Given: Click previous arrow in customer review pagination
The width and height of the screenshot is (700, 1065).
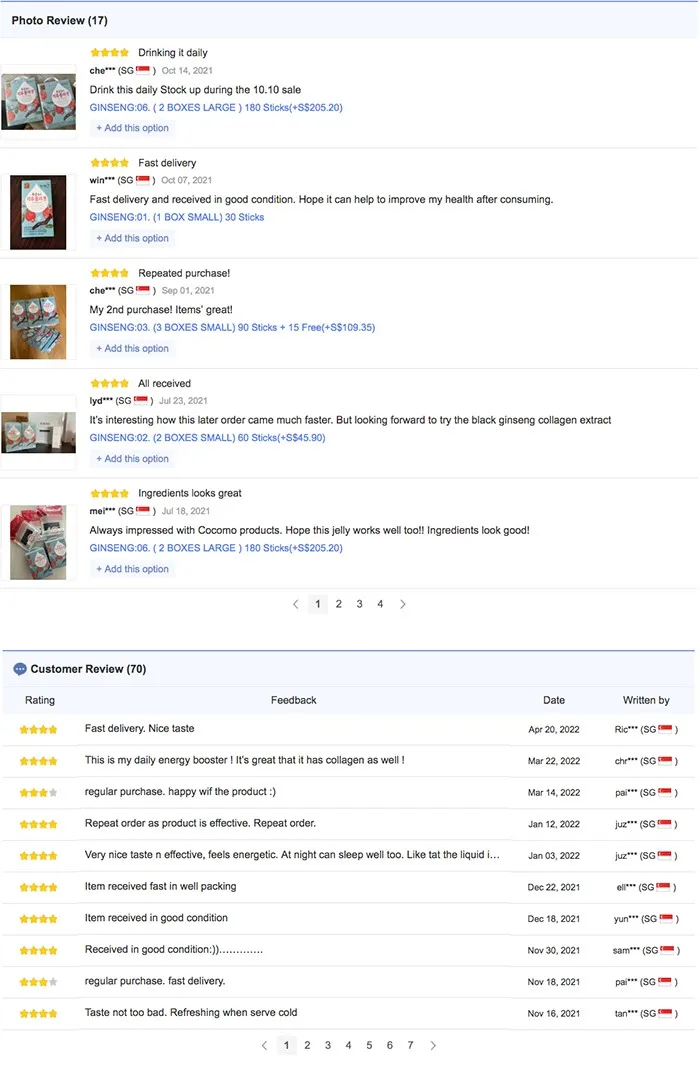Looking at the screenshot, I should 264,1045.
